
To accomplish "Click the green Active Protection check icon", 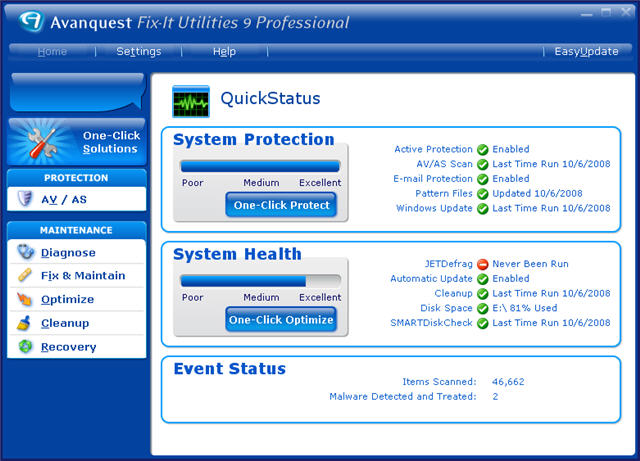I will click(483, 150).
